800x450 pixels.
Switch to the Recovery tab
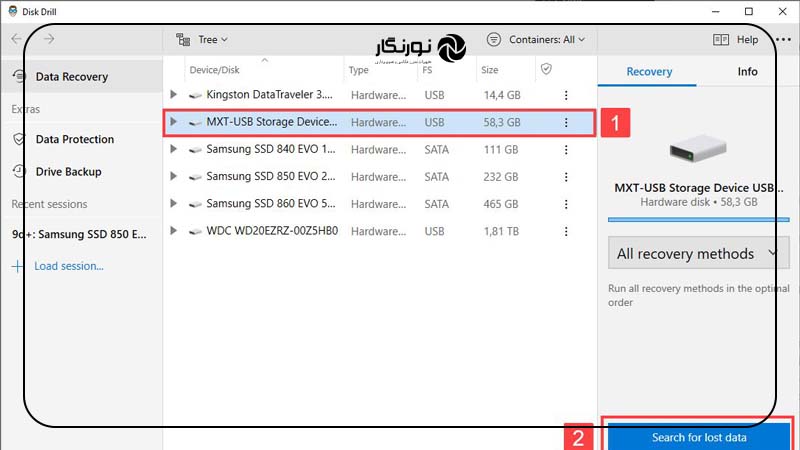click(x=649, y=71)
